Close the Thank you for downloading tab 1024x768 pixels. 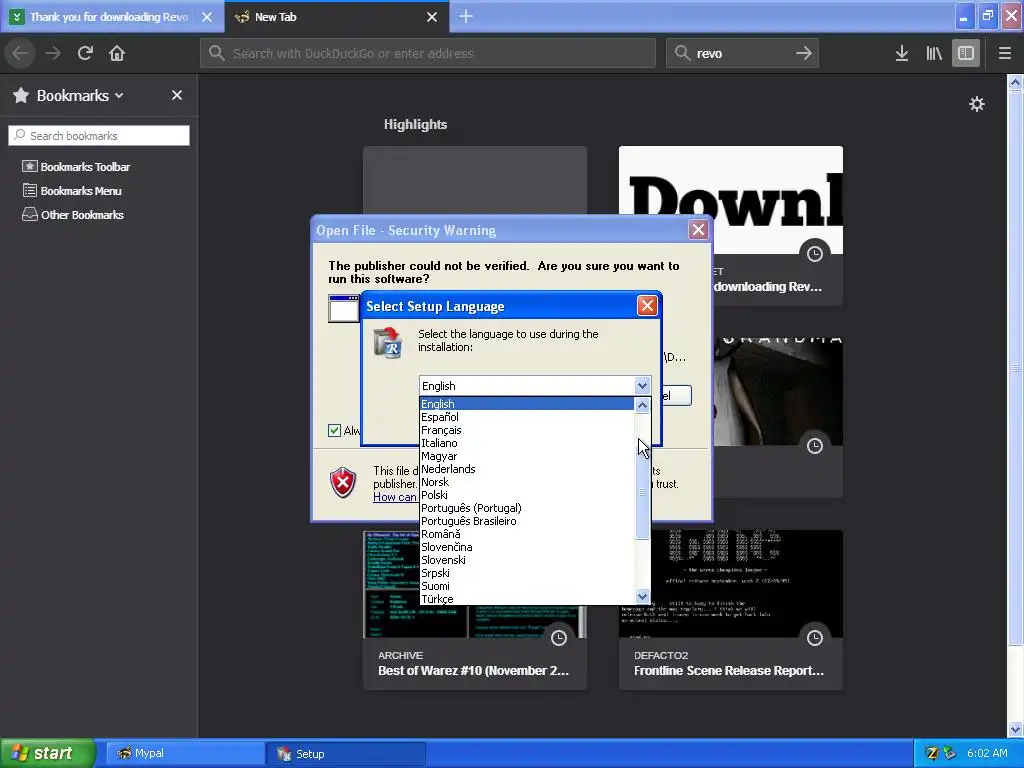tap(207, 17)
